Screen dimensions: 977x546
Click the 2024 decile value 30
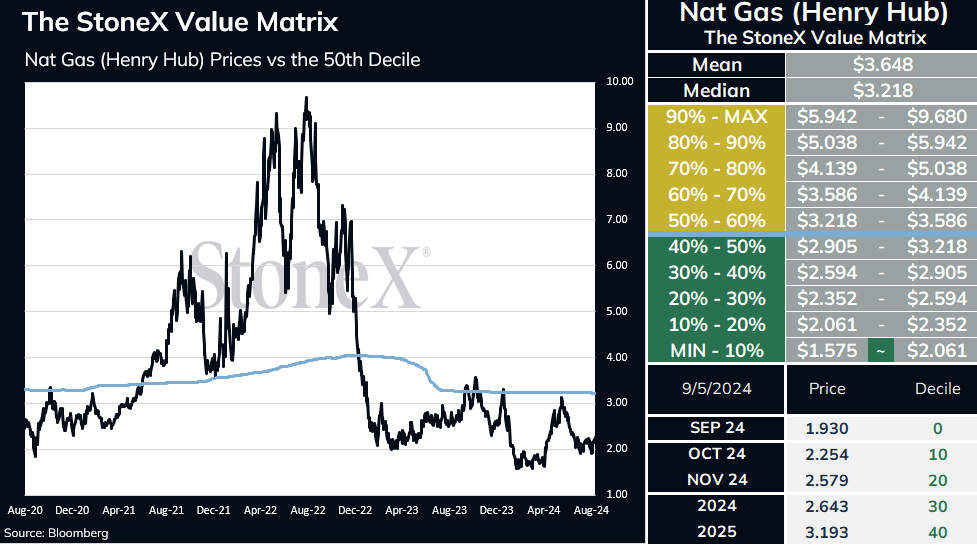[x=937, y=506]
